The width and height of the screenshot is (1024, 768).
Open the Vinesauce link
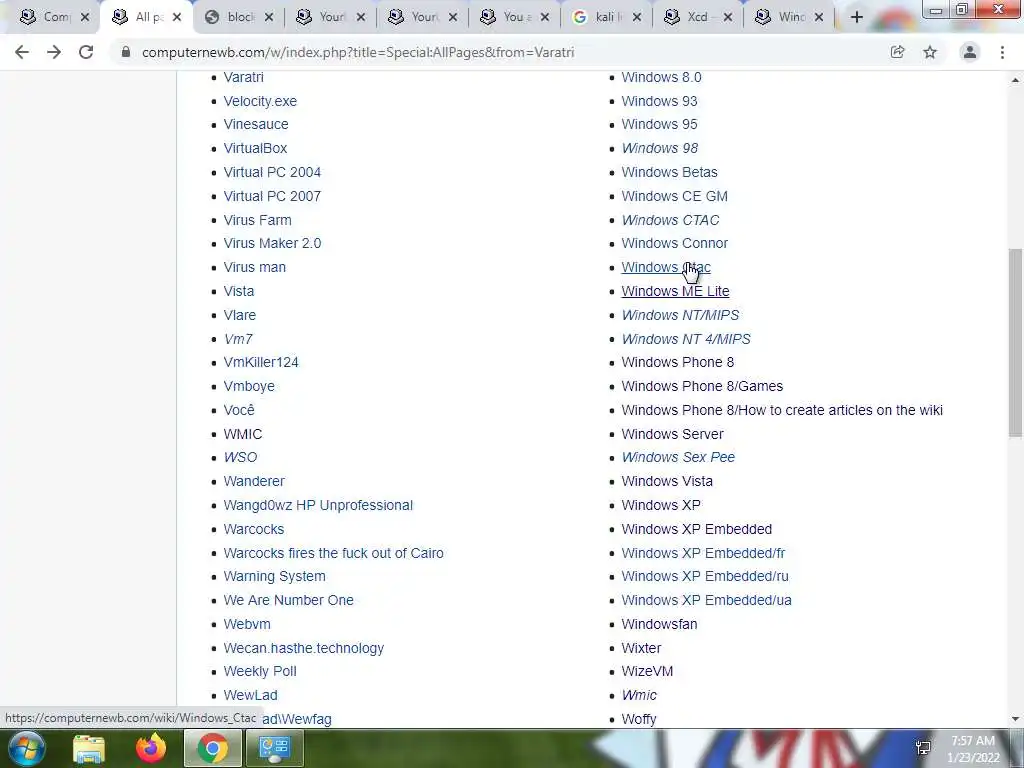click(x=256, y=124)
